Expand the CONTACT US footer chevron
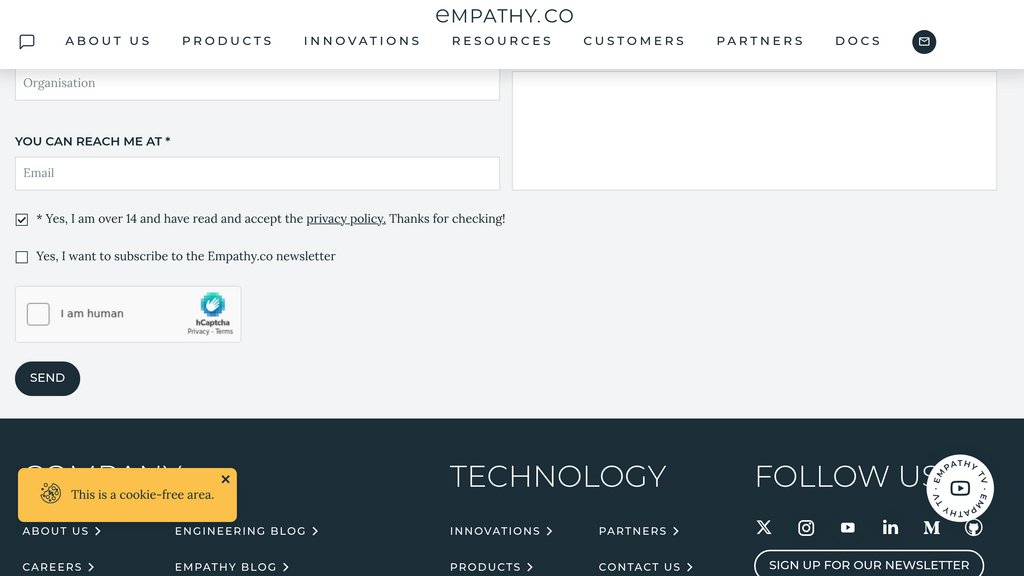The height and width of the screenshot is (576, 1024). [x=690, y=567]
